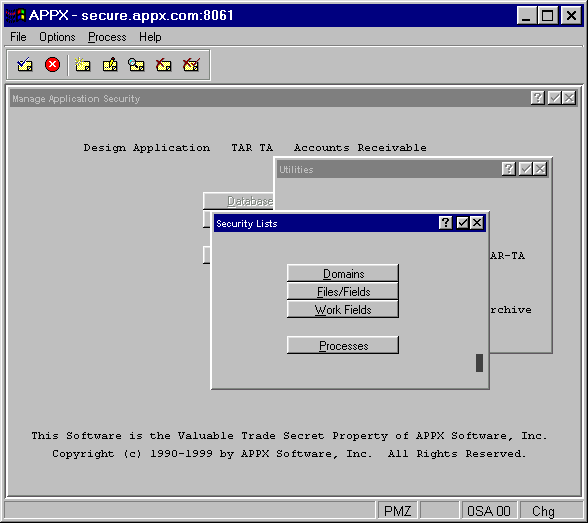Click the Files/Fields button

coord(343,291)
